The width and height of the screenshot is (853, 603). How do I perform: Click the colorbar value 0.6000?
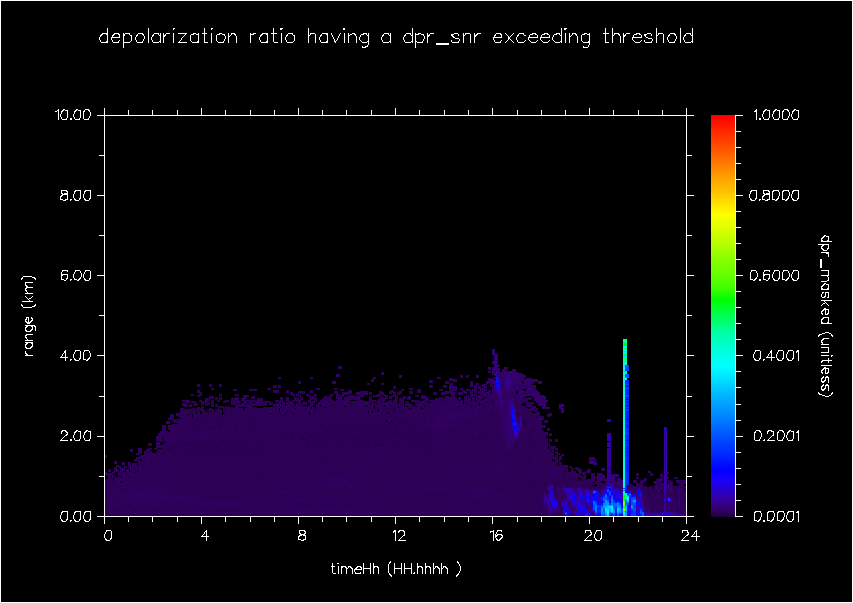(775, 275)
